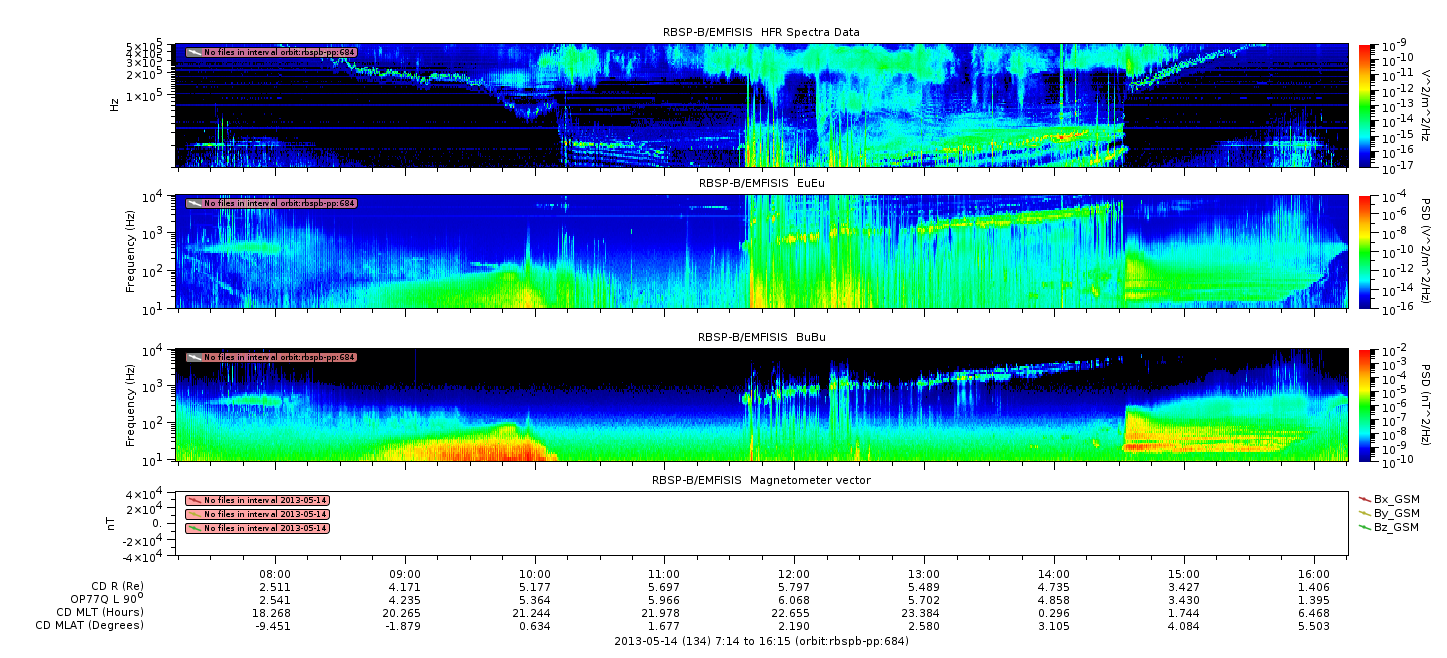Click the By_GSM yellow legend line icon
The image size is (1447, 658).
tap(1364, 512)
